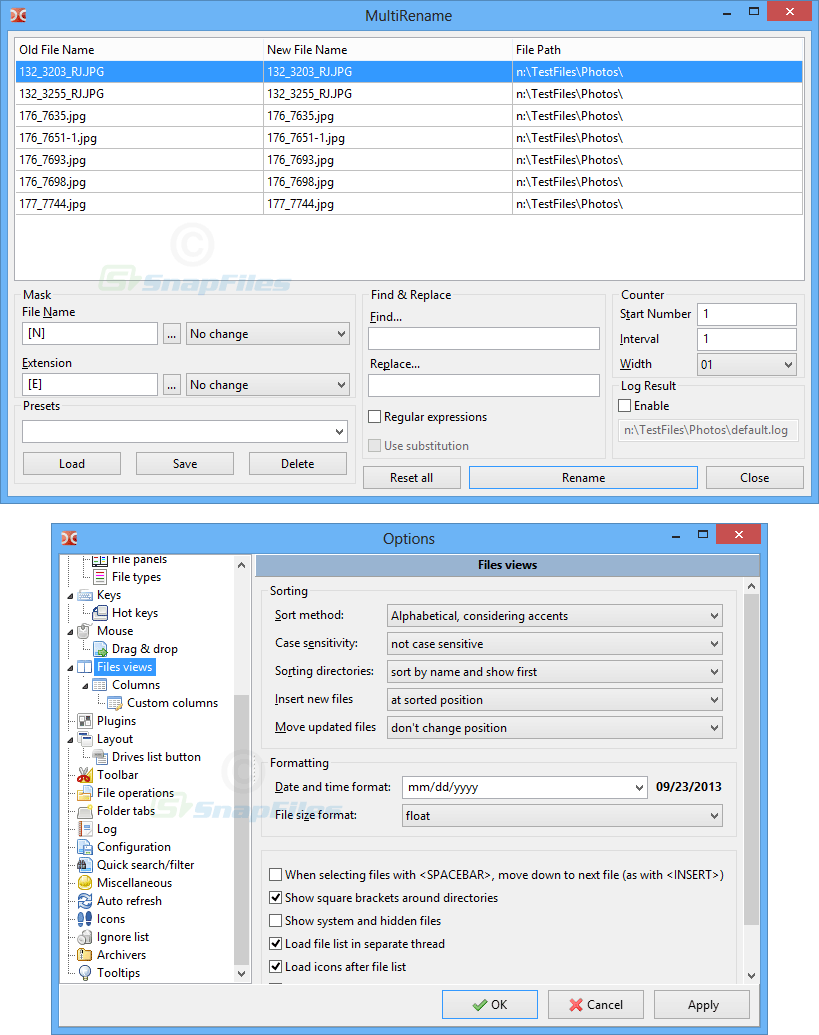This screenshot has height=1035, width=819.
Task: Click the Keys keyboard icon
Action: click(85, 595)
